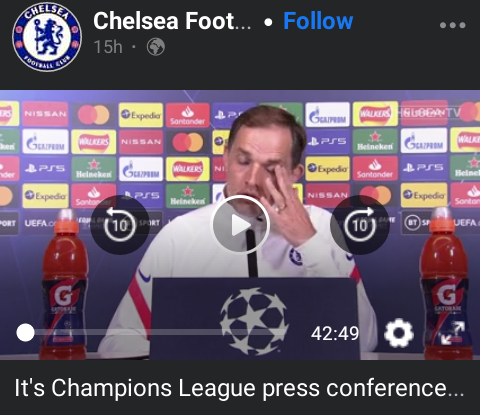Open the Chelsea Foot... page name
The height and width of the screenshot is (415, 480).
[172, 21]
